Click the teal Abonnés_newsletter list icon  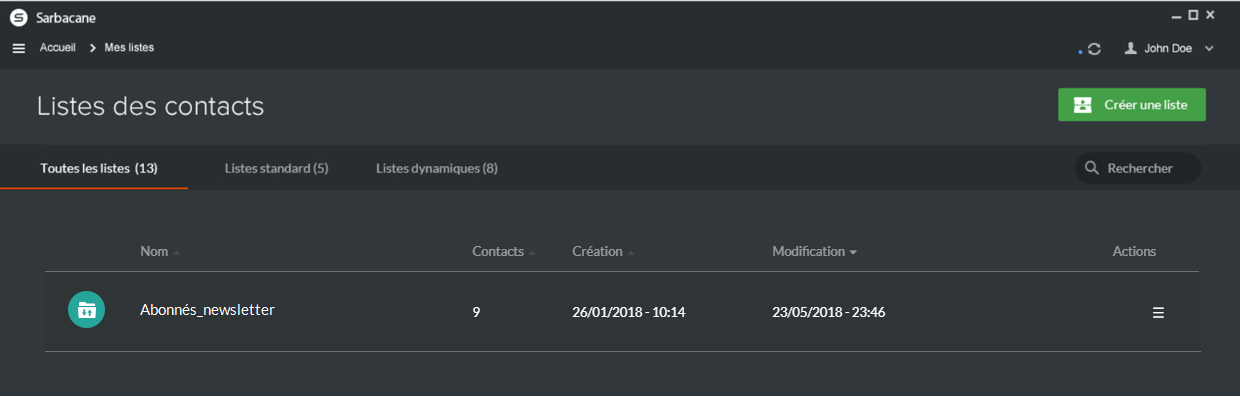[86, 310]
